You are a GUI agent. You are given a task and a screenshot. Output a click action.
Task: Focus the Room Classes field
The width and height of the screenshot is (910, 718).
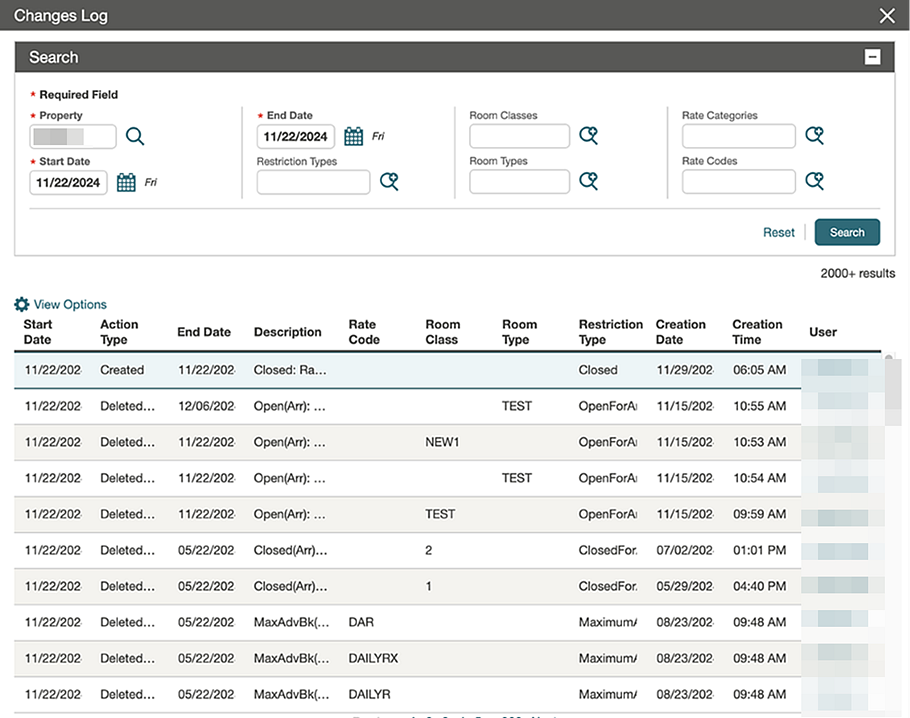tap(519, 136)
